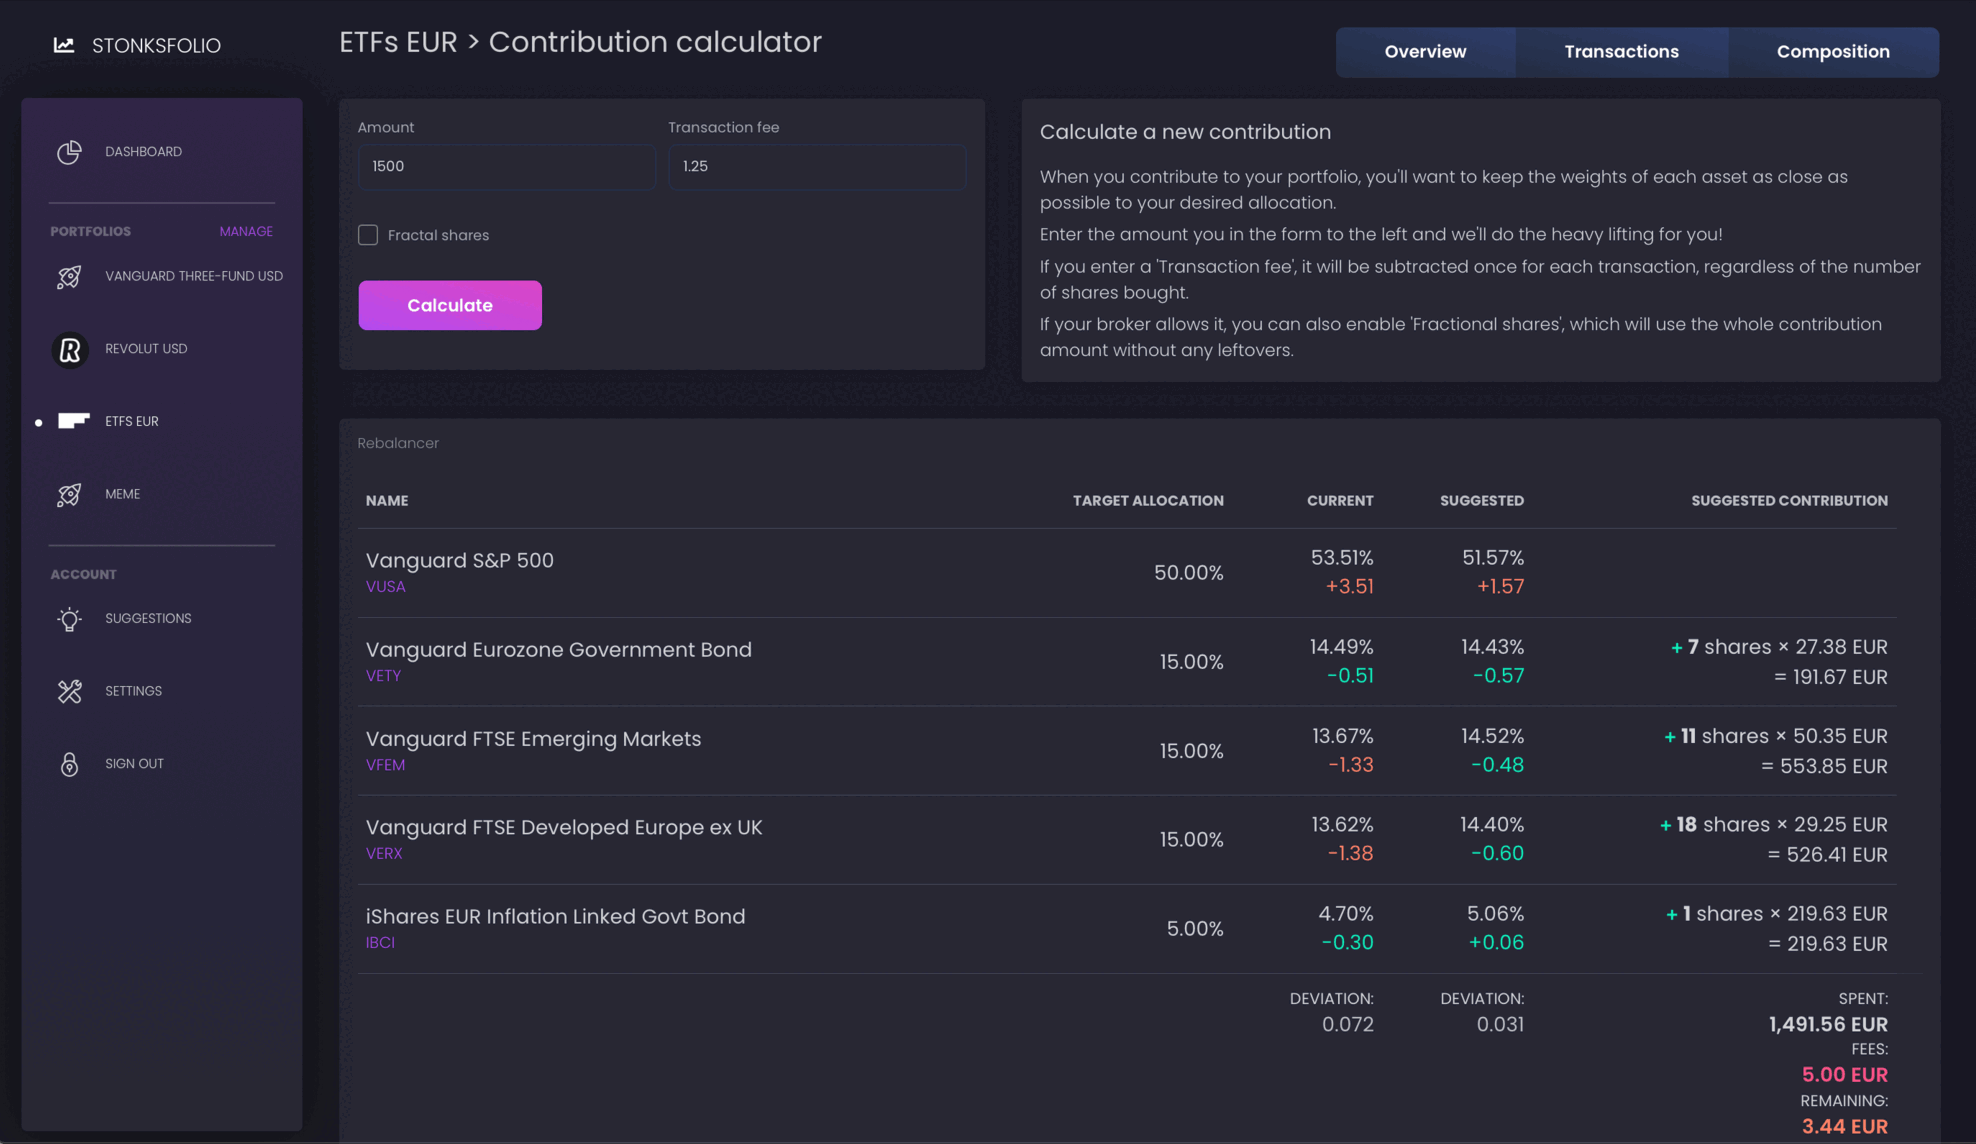This screenshot has width=1976, height=1144.
Task: Click the Manage portfolios link
Action: click(246, 231)
